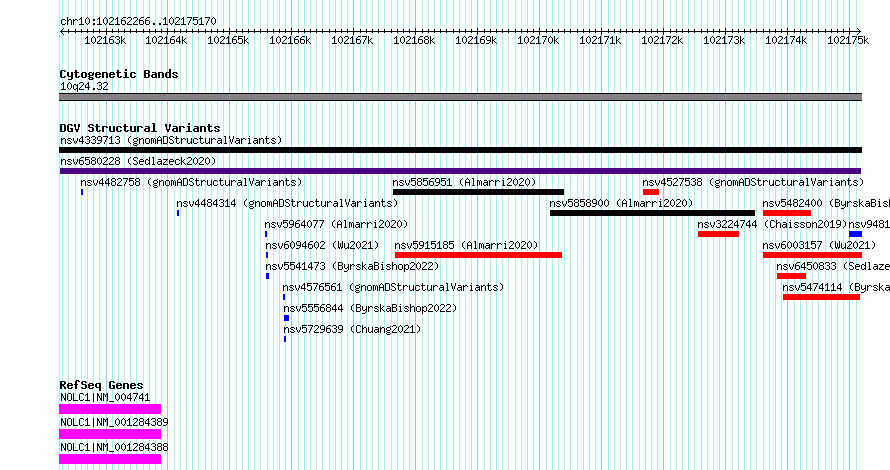Viewport: 890px width, 470px height.
Task: Open the NOLC1|NM_001284388 gene label
Action: click(x=114, y=447)
